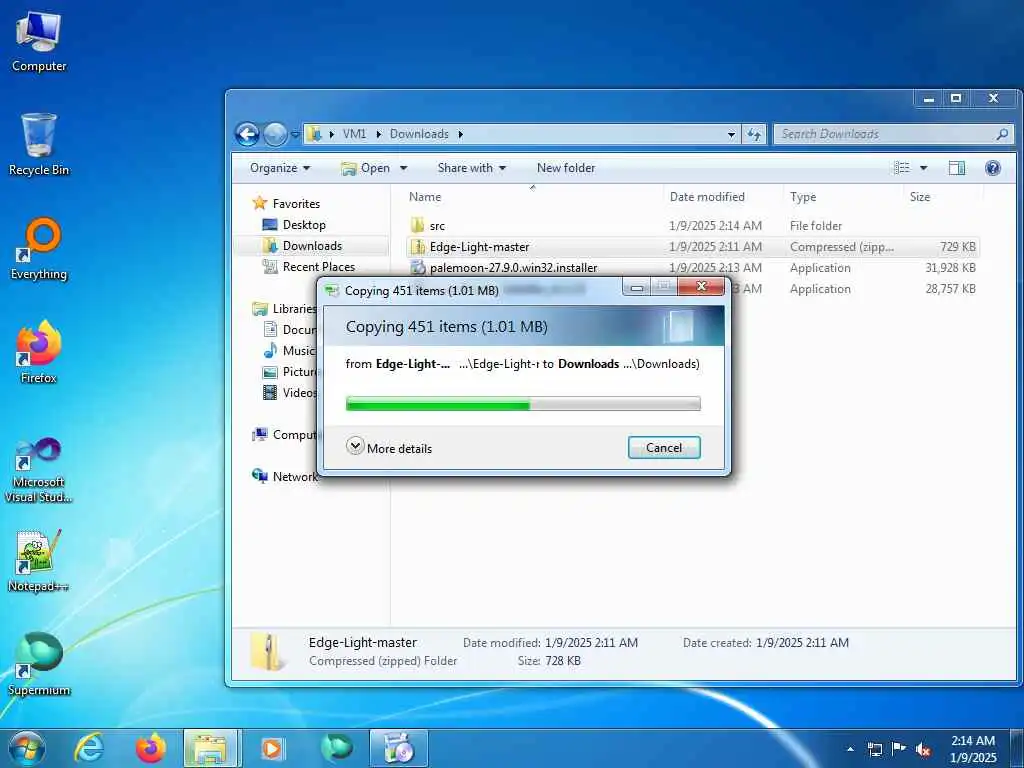Open the Computer desktop icon

point(39,41)
